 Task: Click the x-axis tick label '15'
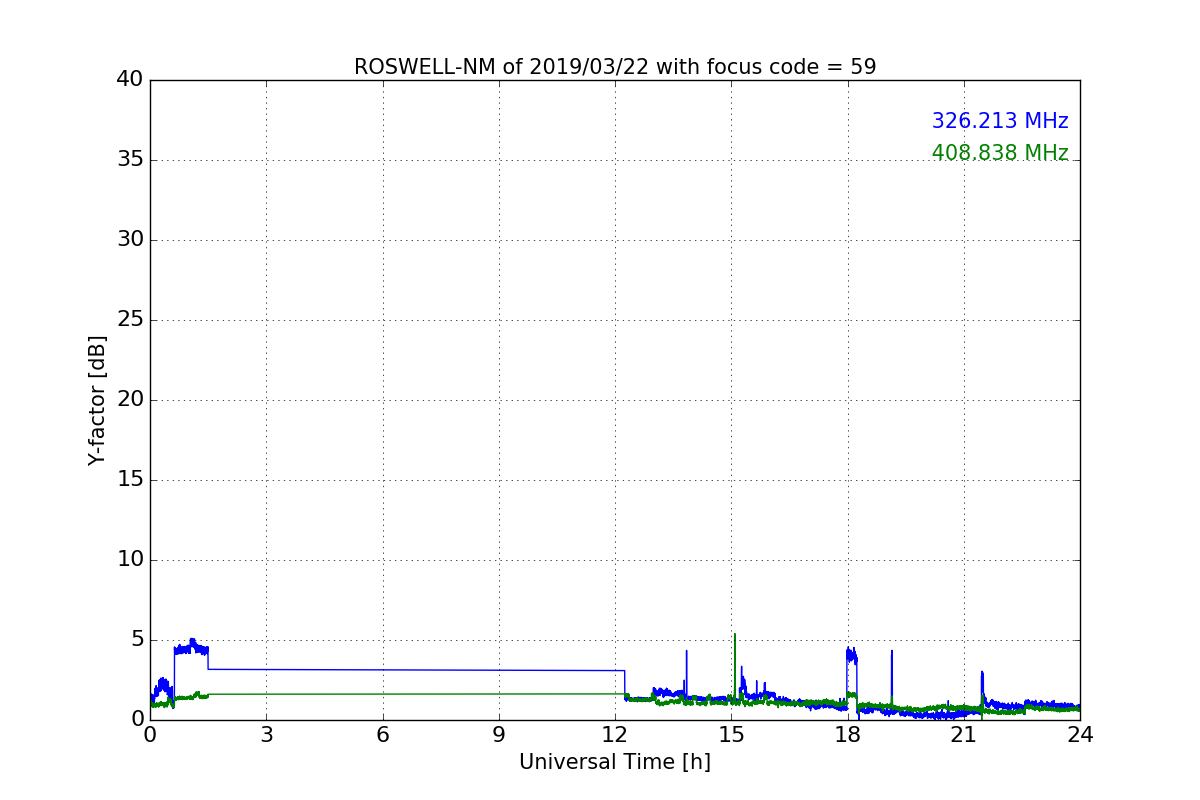[x=731, y=734]
